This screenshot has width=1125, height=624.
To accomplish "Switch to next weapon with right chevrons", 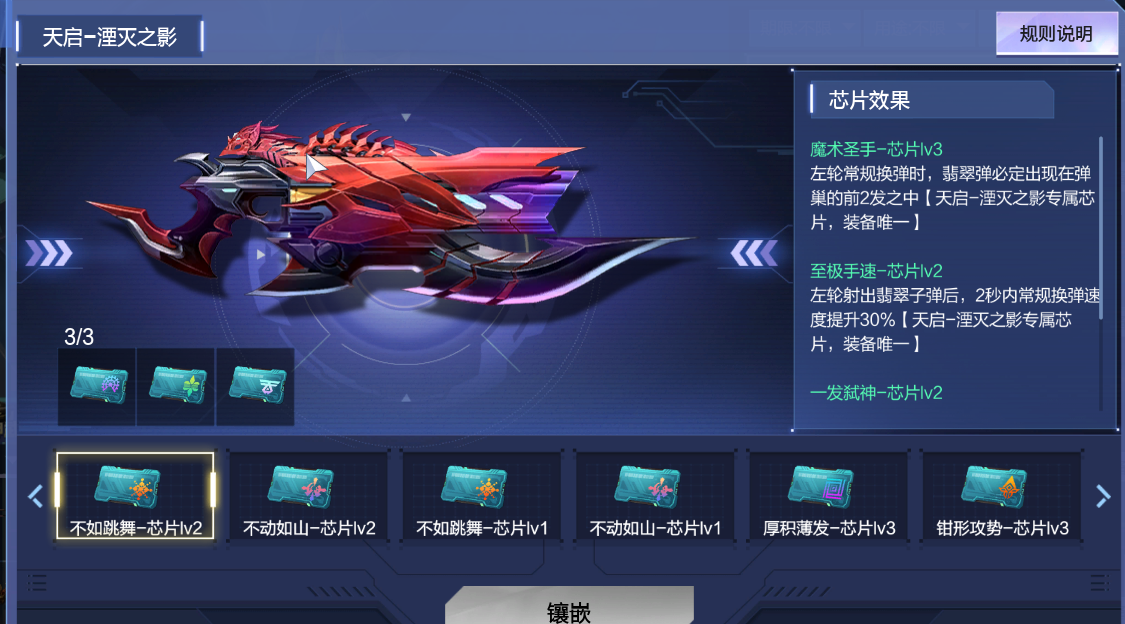I will (753, 253).
